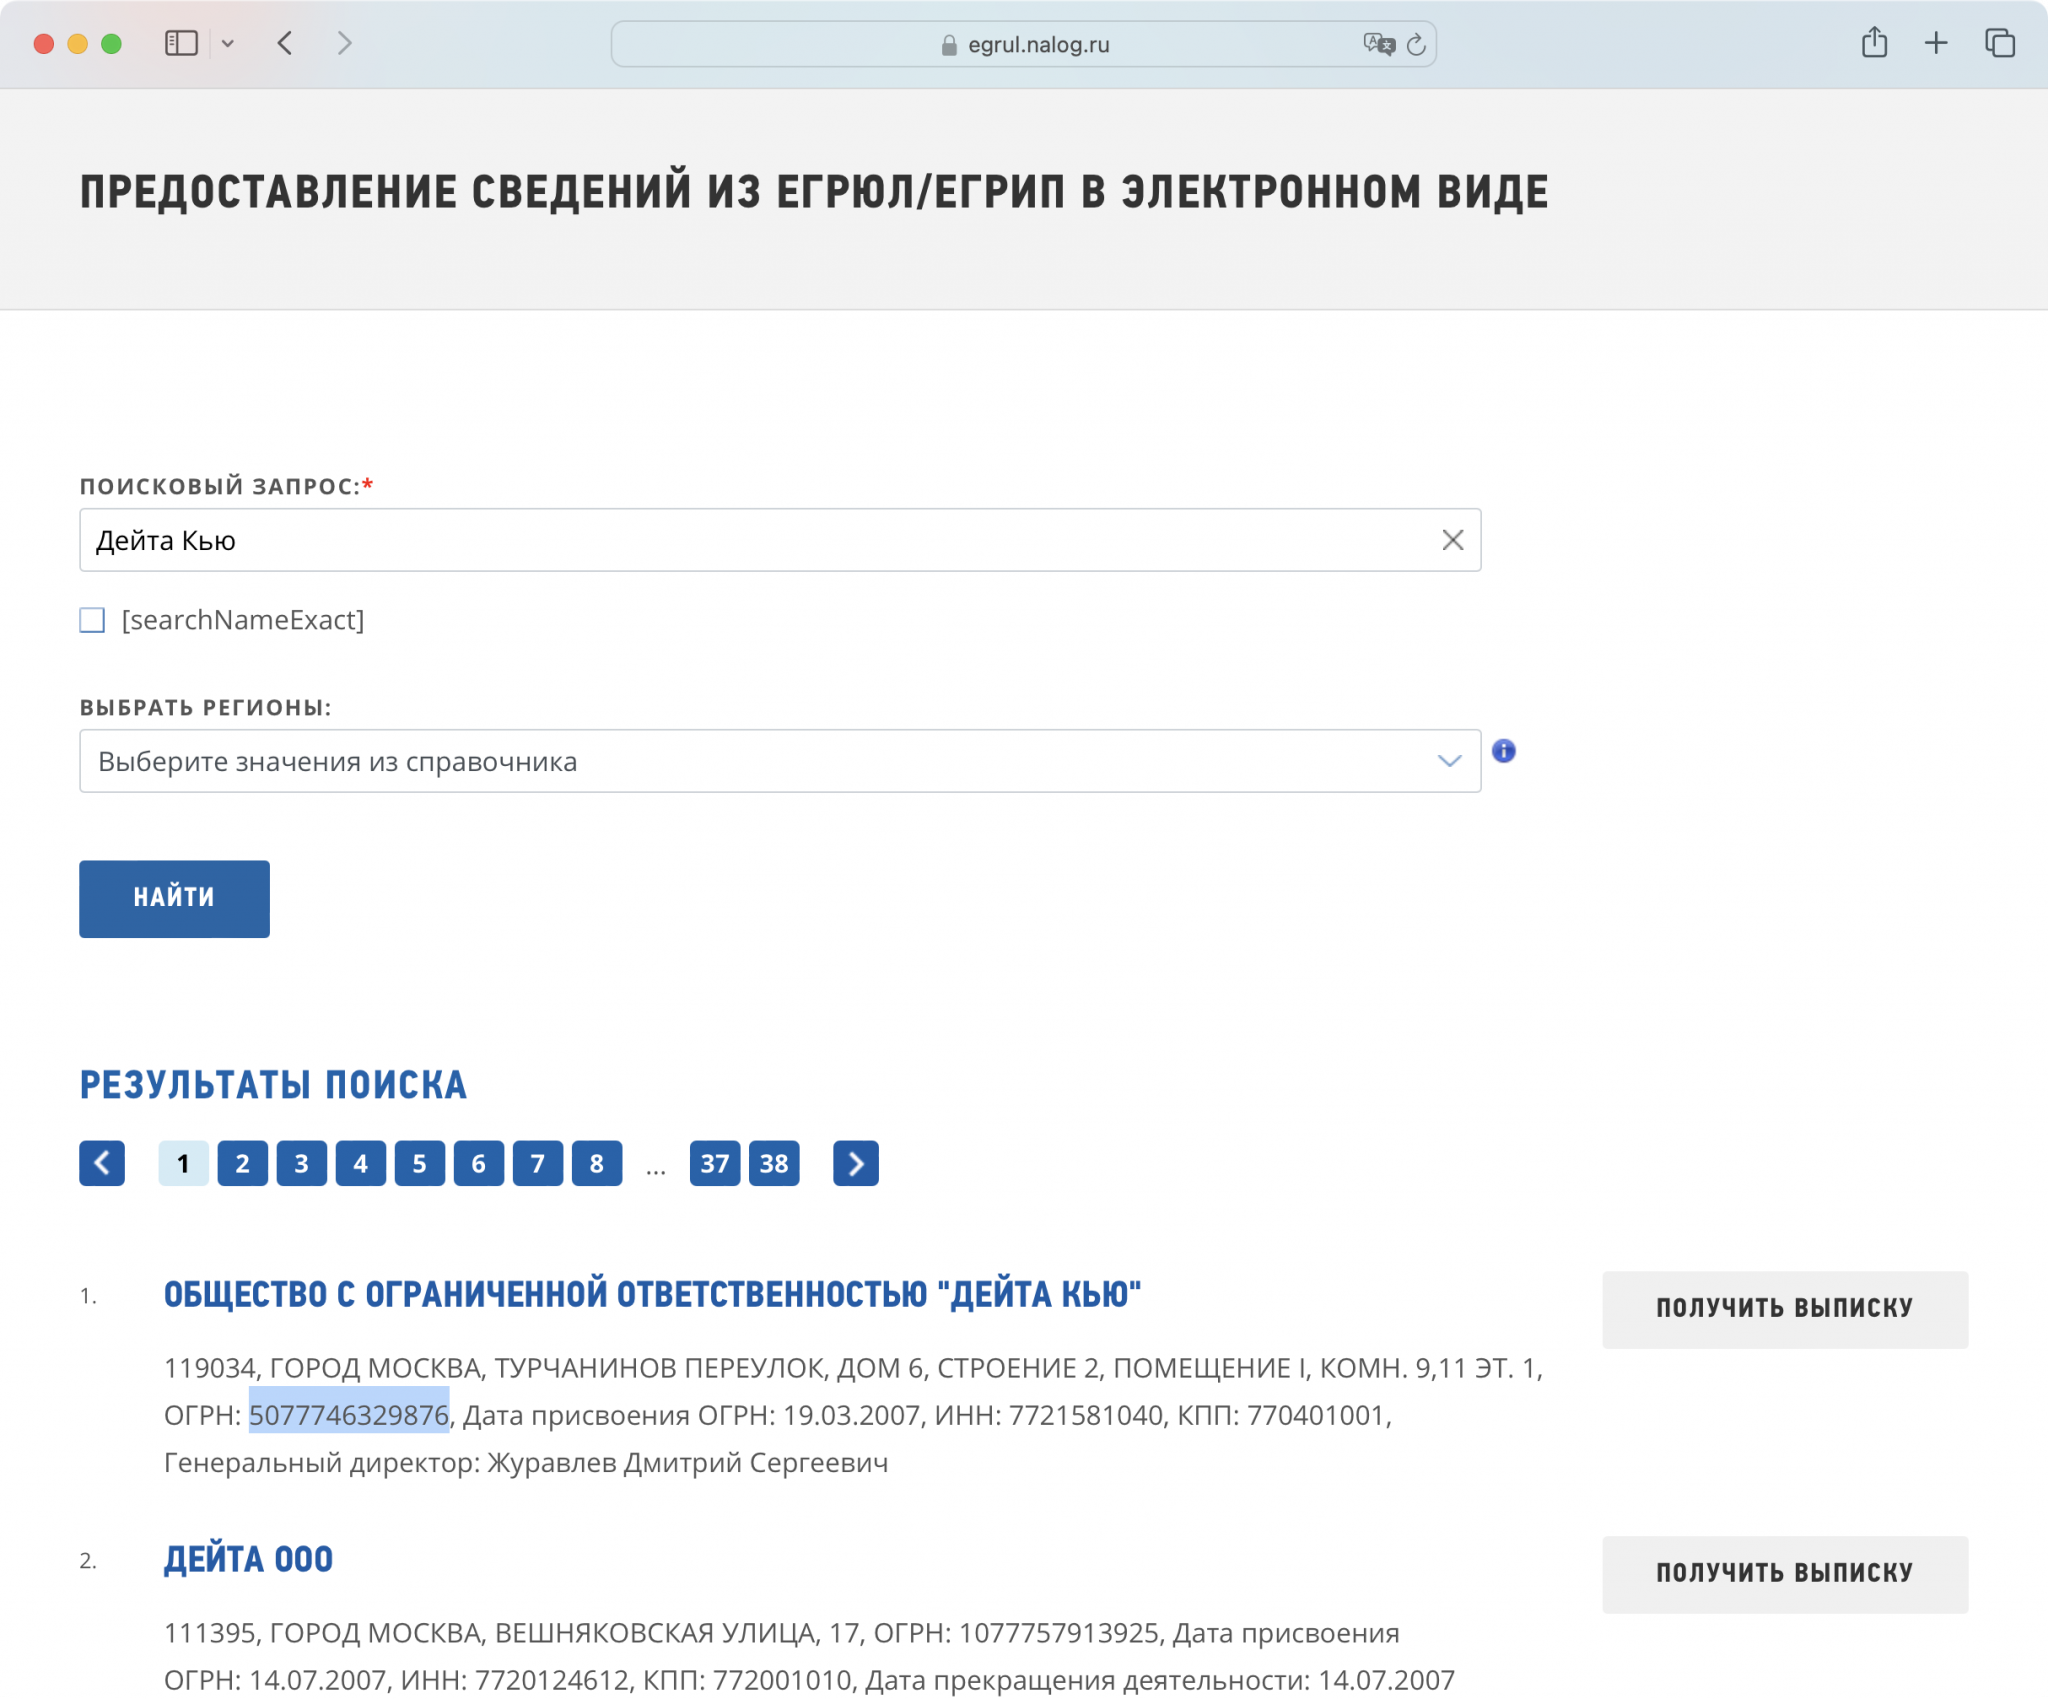
Task: Show tab overview icon
Action: 2000,43
